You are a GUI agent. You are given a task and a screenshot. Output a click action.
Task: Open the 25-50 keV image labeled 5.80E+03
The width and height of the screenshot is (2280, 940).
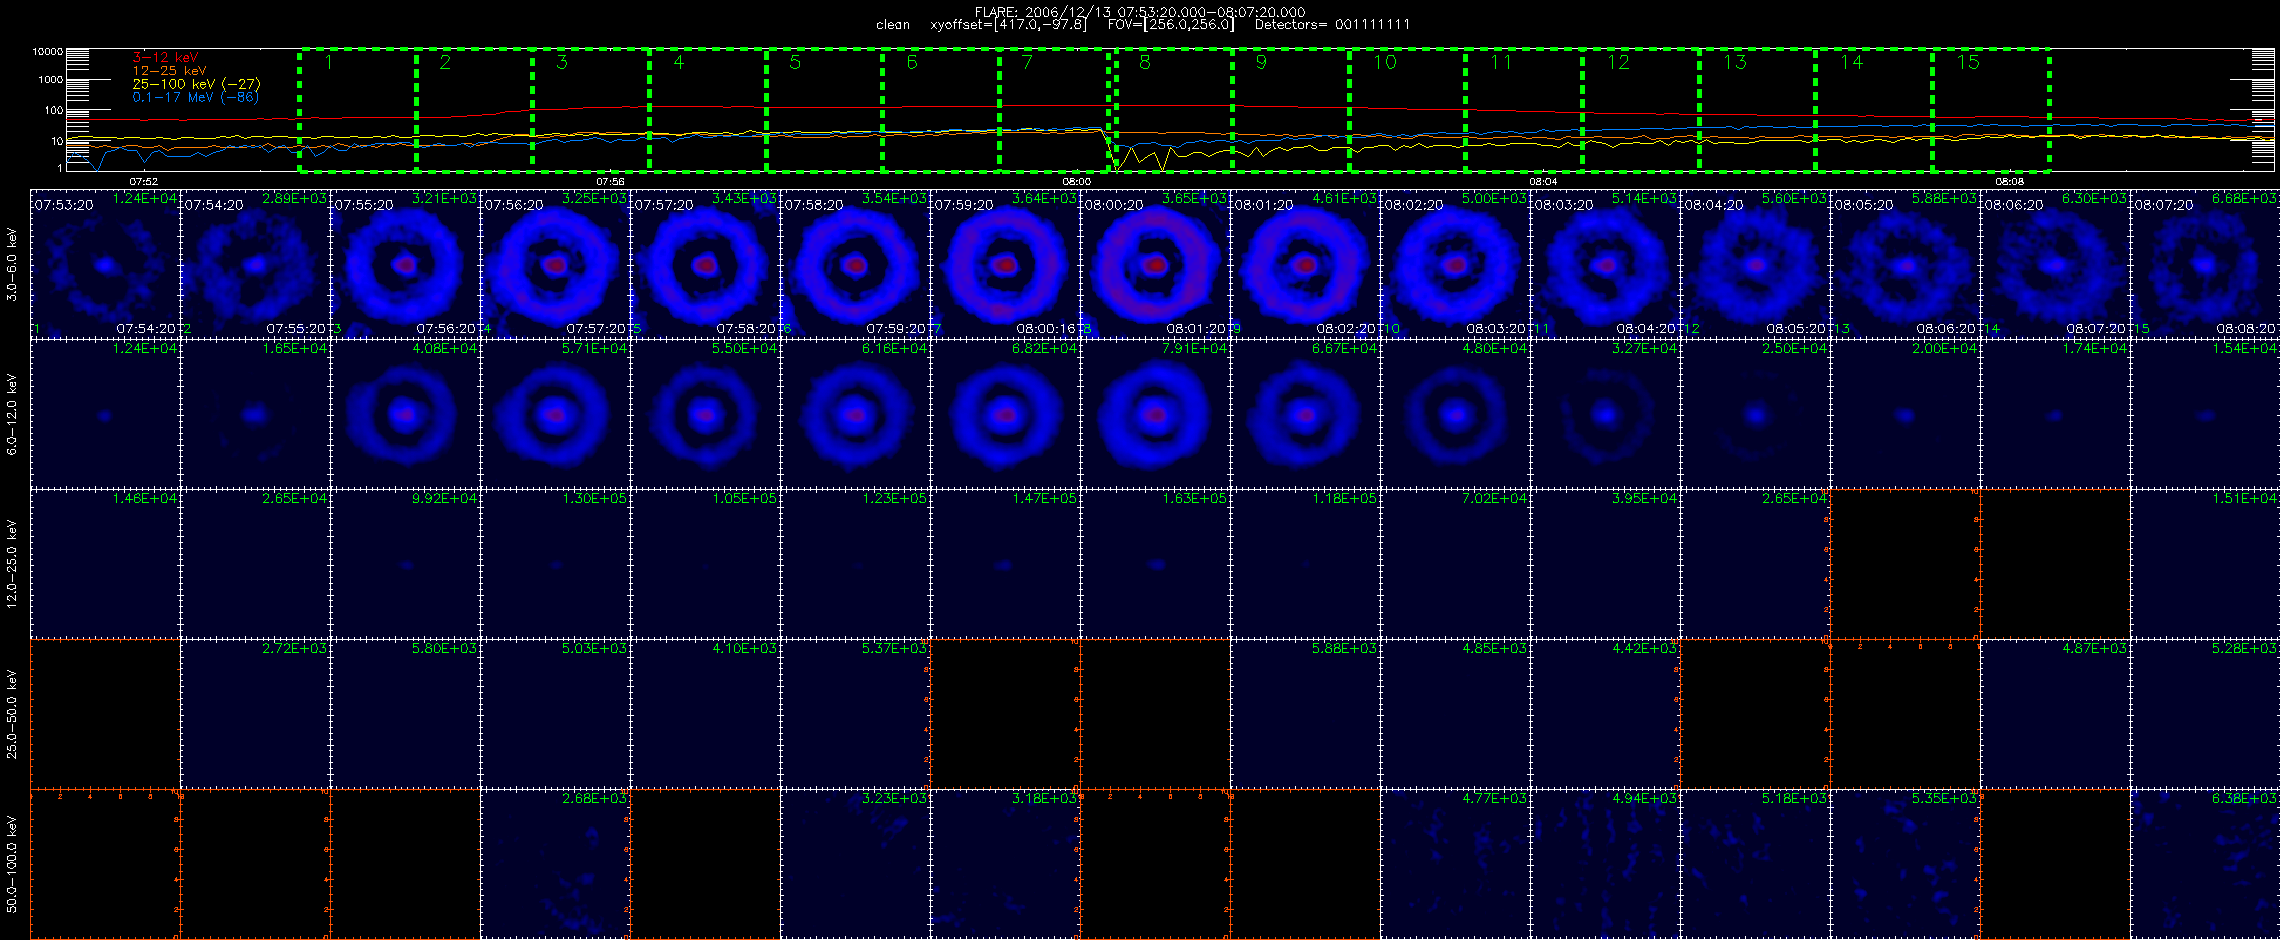click(x=405, y=714)
